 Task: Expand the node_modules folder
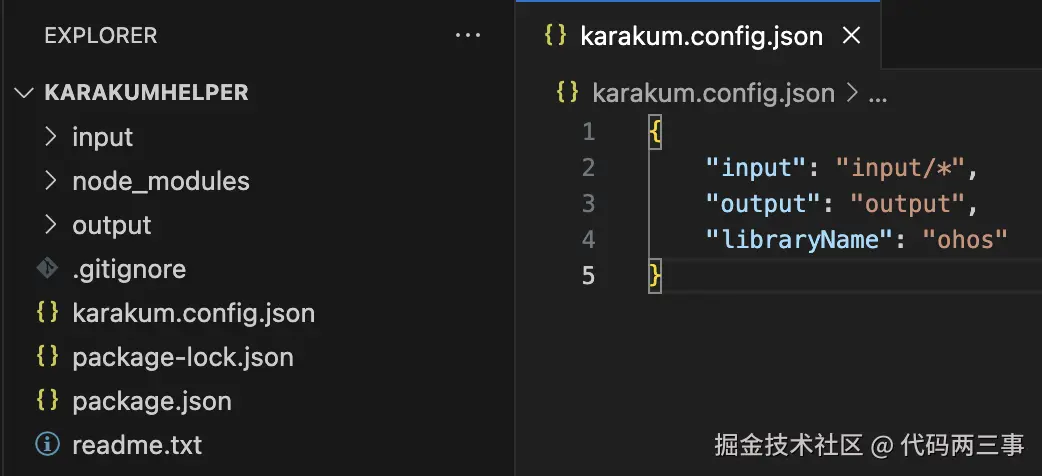click(x=52, y=181)
